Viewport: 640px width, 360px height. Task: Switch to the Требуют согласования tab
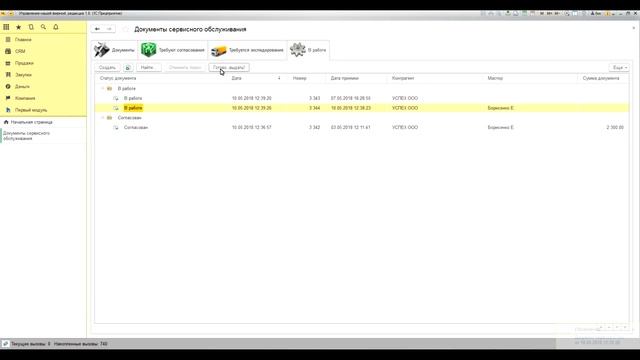(173, 50)
